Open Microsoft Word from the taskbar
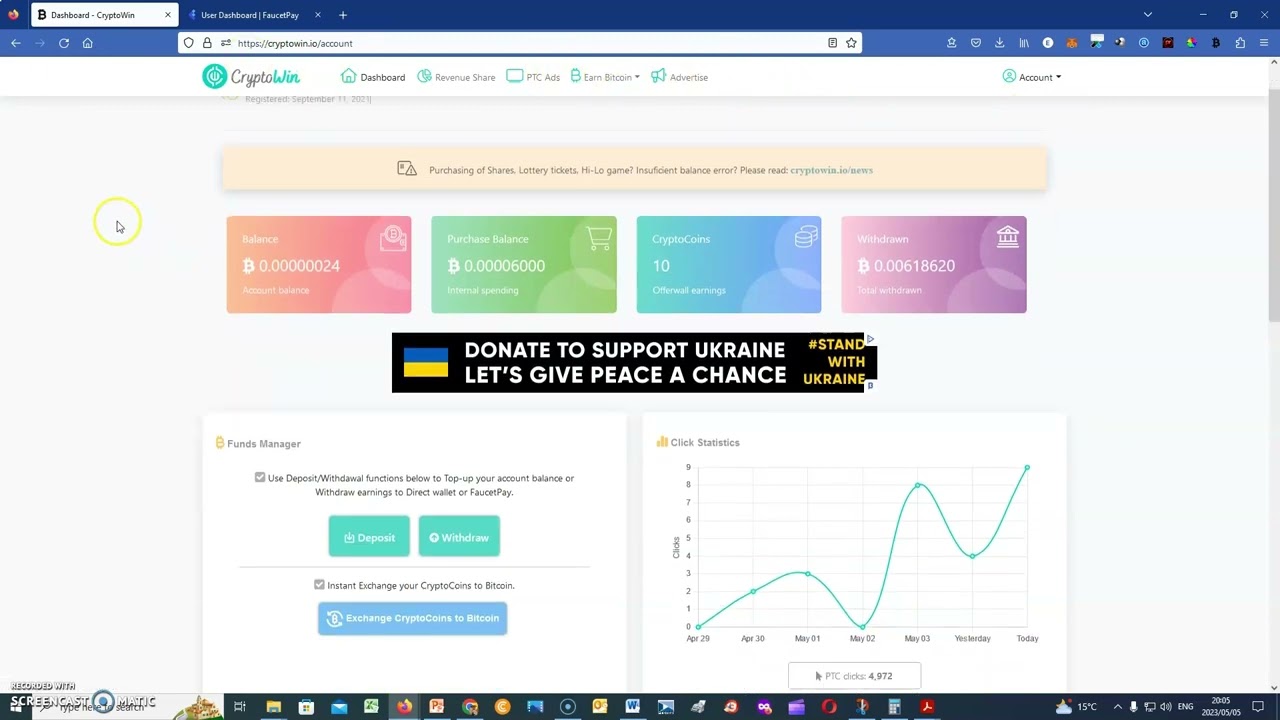 (x=632, y=707)
